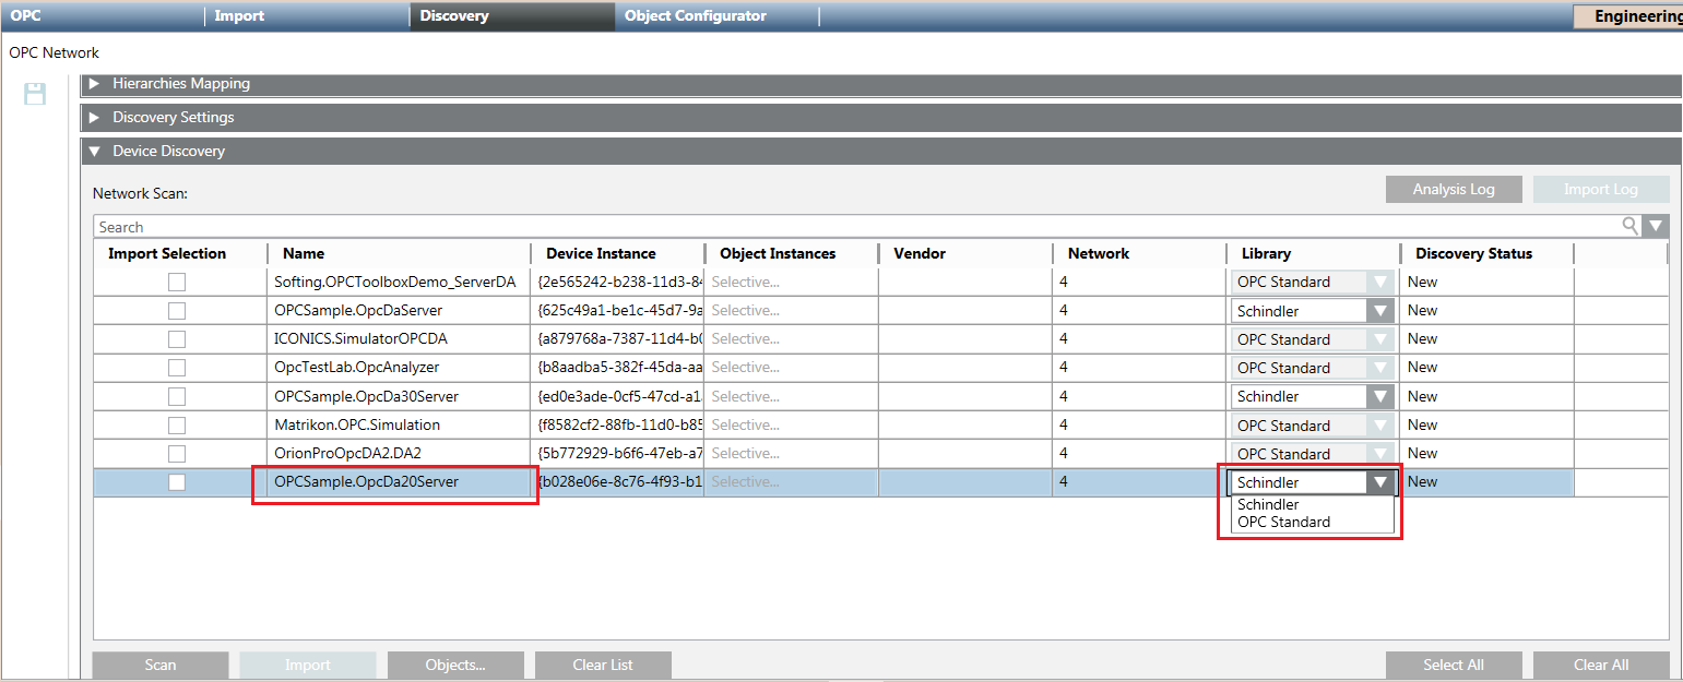Click the Scan button
Screen dimensions: 1683x682
click(160, 665)
